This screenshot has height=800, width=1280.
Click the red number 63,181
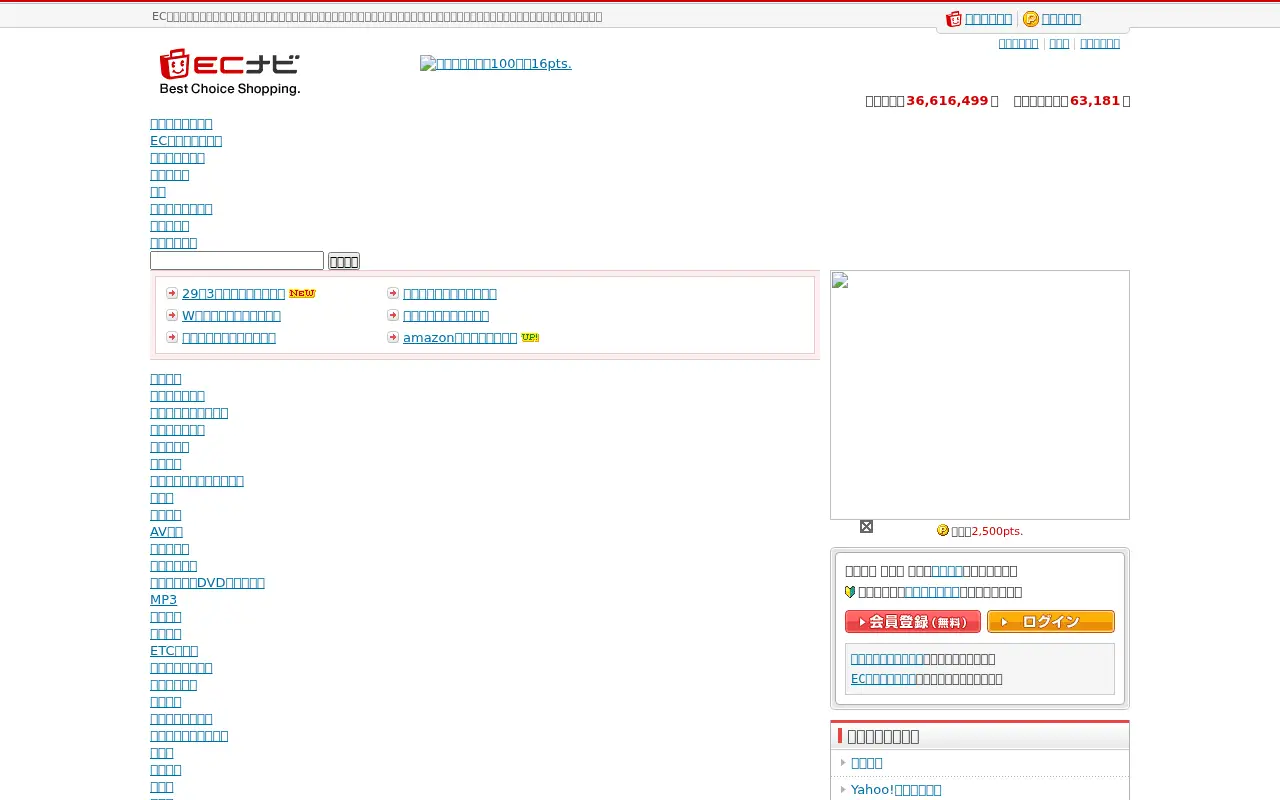[x=1095, y=101]
